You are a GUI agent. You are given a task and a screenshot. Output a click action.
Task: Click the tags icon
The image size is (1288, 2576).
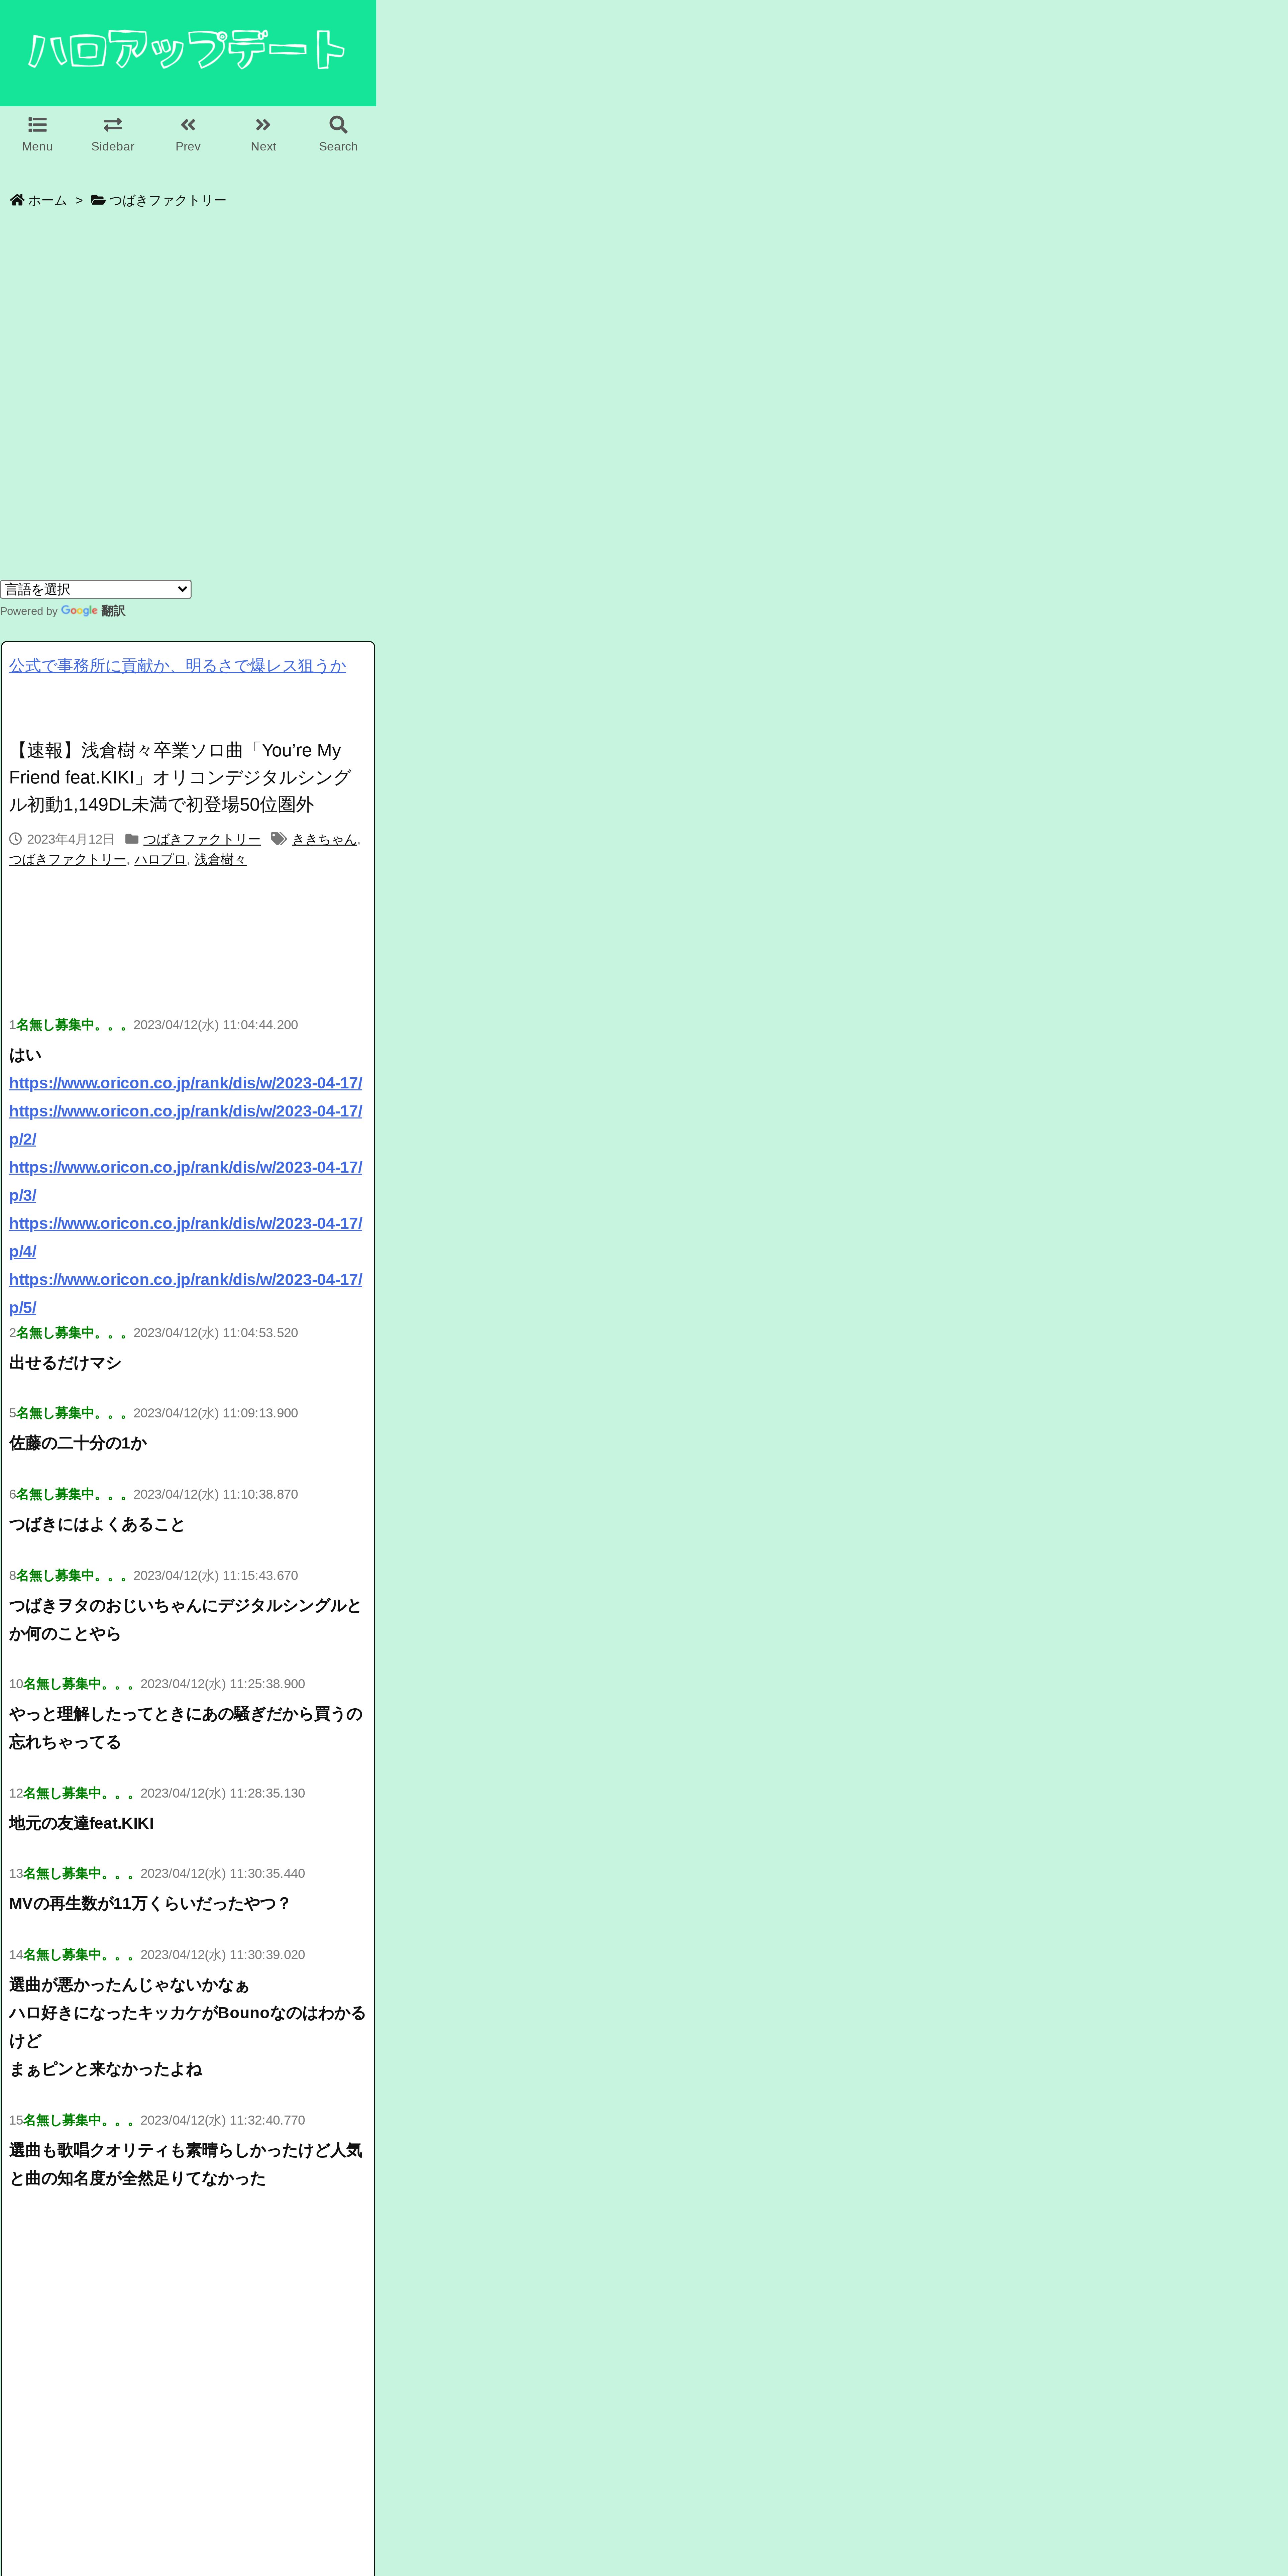[x=279, y=839]
